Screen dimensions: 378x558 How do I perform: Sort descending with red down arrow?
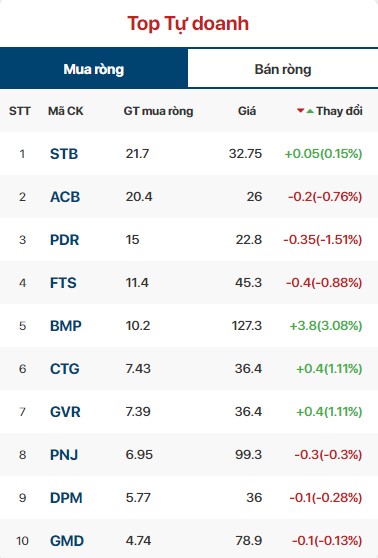(300, 111)
